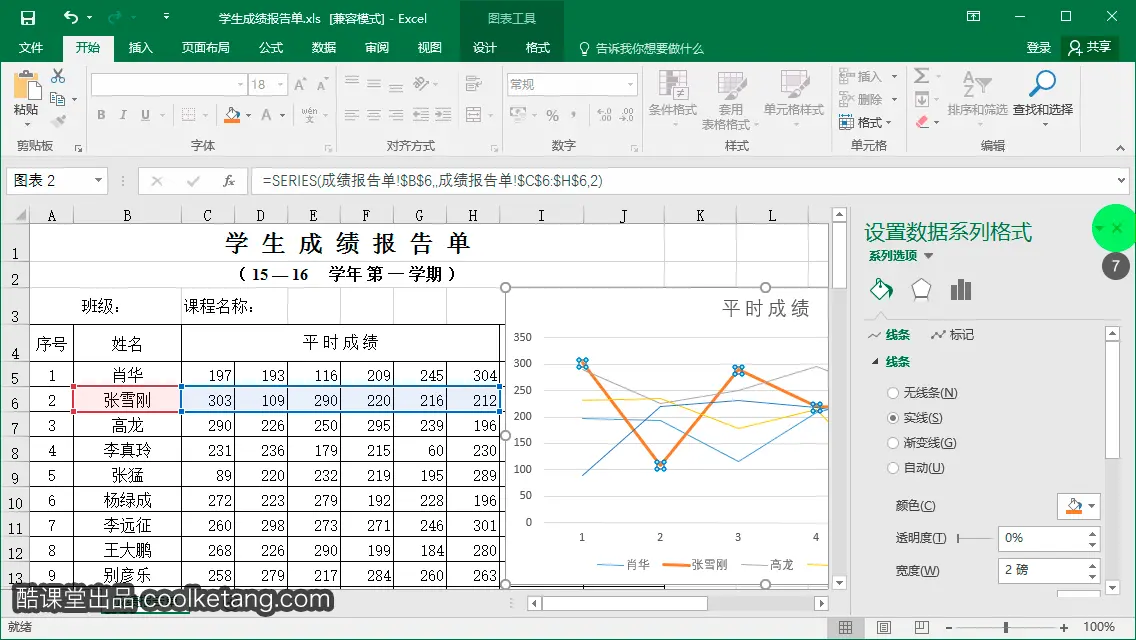This screenshot has height=640, width=1136.
Task: Select Solid line (实线) option
Action: point(915,418)
